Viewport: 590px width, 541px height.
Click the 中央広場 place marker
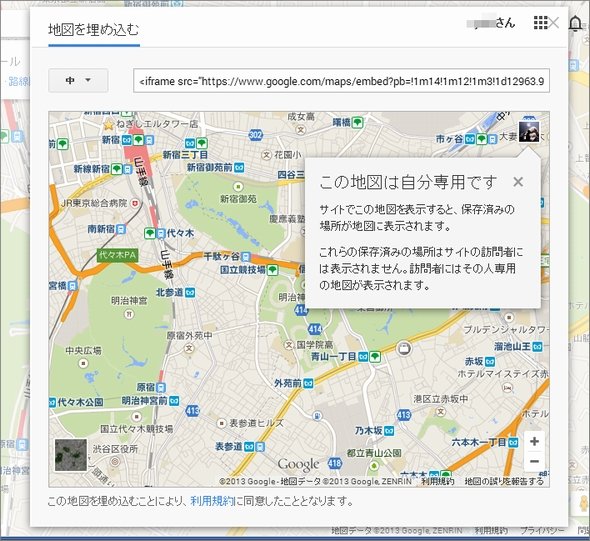click(84, 363)
